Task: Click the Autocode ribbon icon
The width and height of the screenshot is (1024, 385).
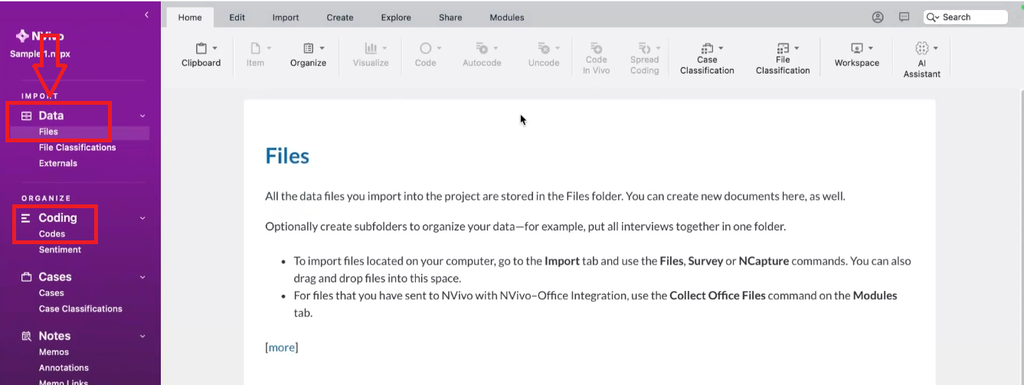Action: pos(482,48)
